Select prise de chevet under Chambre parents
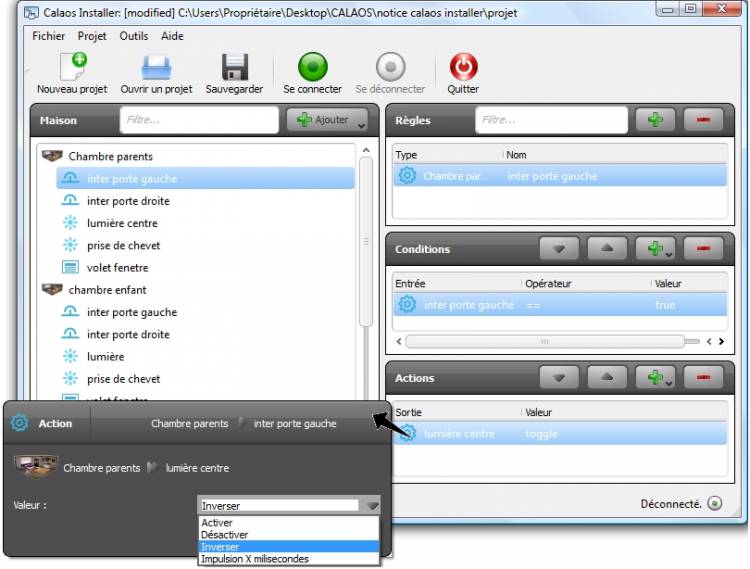750x569 pixels. point(123,245)
